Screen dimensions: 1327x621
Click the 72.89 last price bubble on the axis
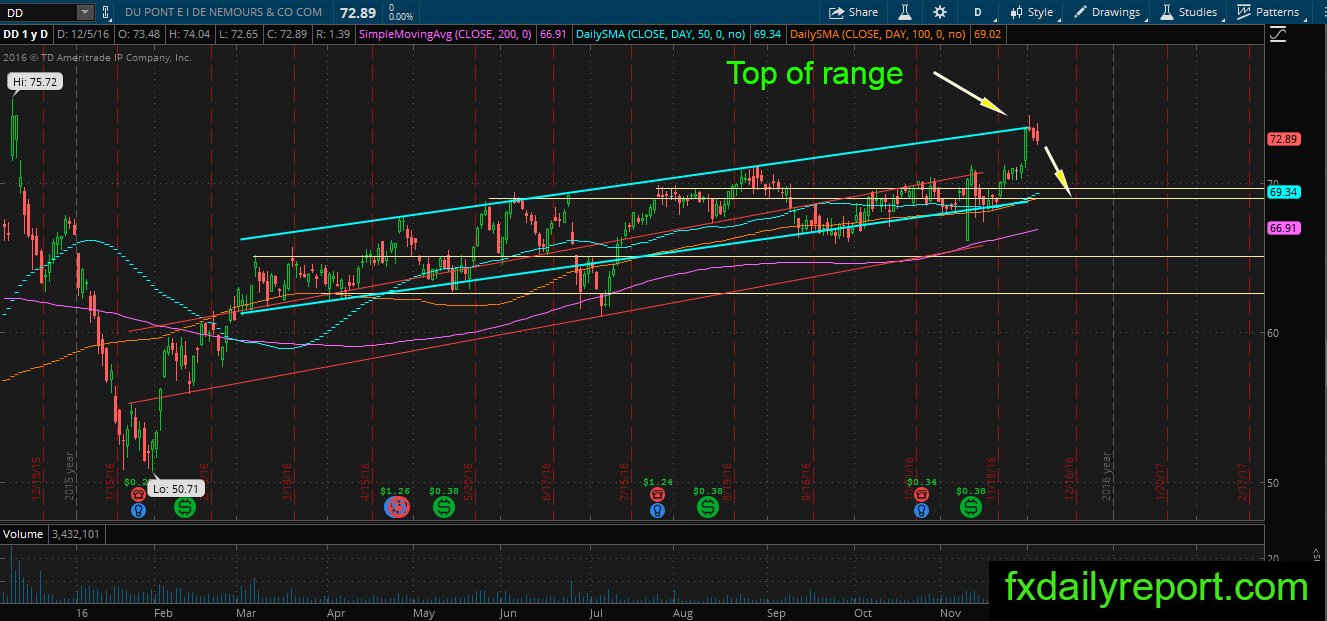(x=1283, y=139)
